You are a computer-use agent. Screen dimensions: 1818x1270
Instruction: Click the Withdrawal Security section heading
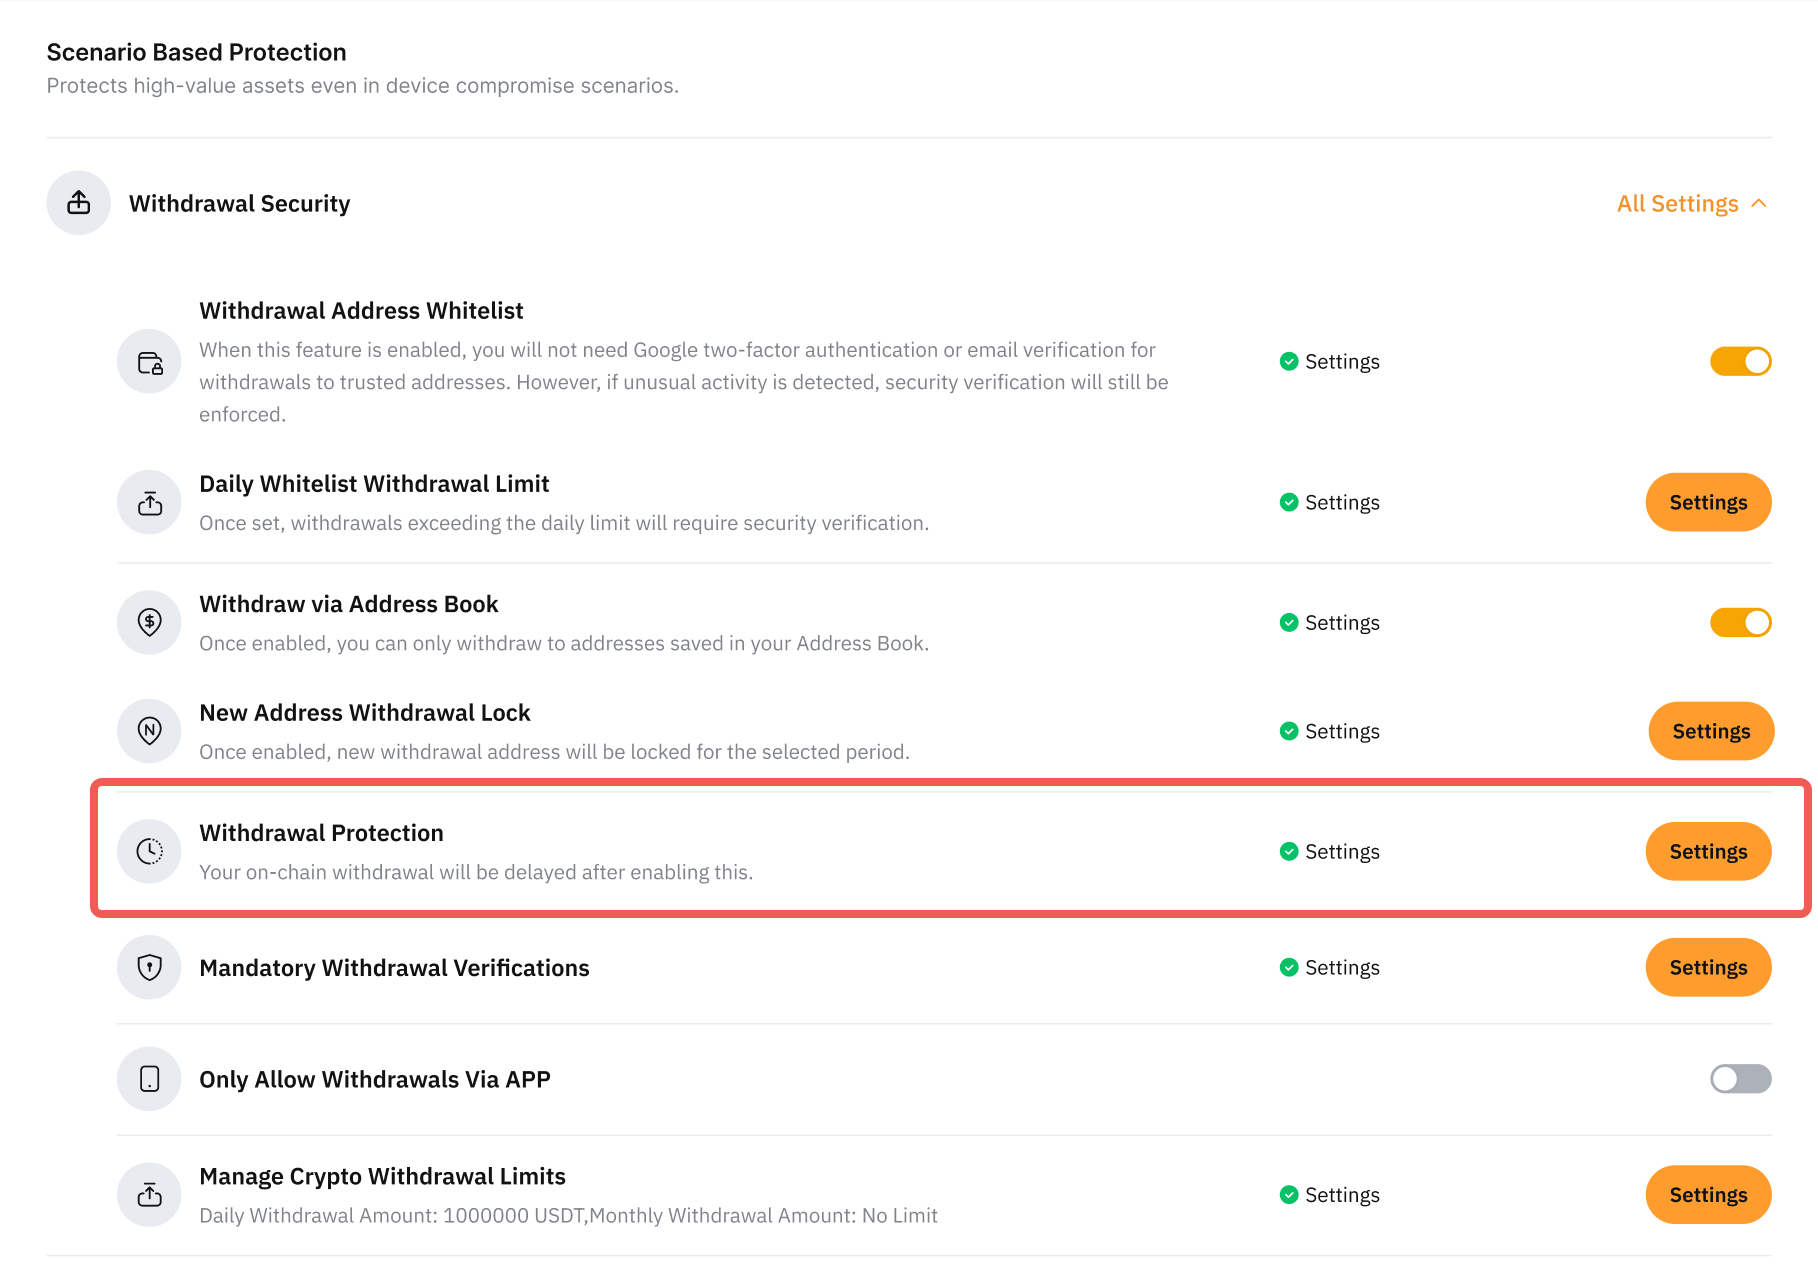tap(239, 203)
